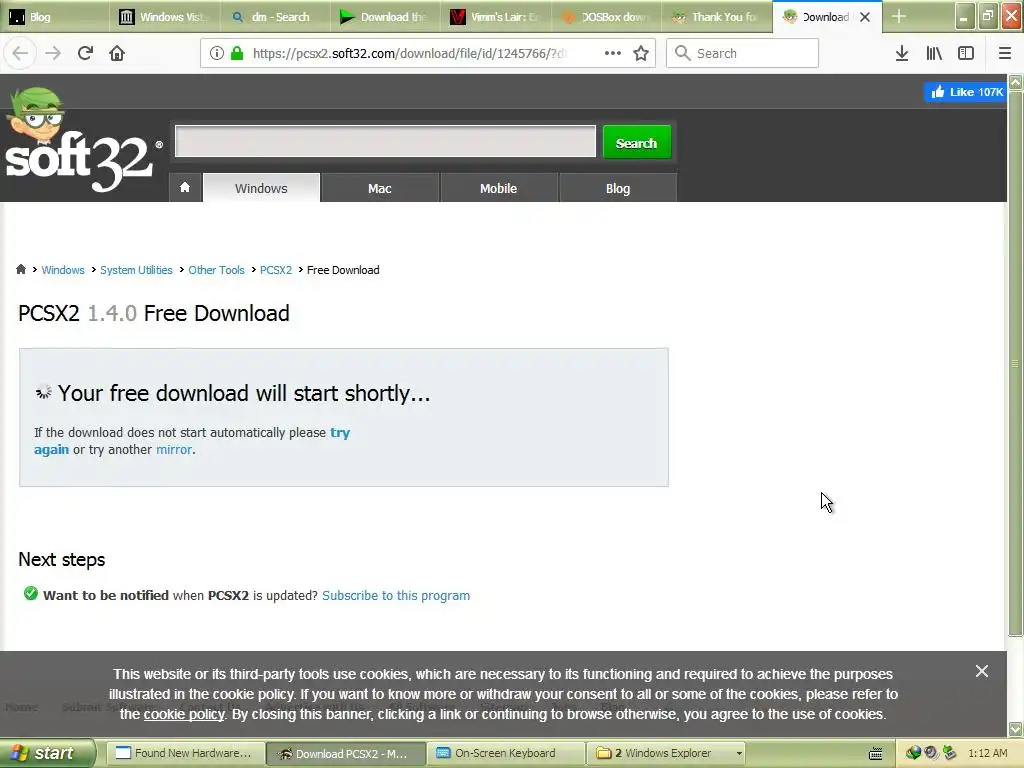Click the vertical scrollbar thumb

[1015, 362]
